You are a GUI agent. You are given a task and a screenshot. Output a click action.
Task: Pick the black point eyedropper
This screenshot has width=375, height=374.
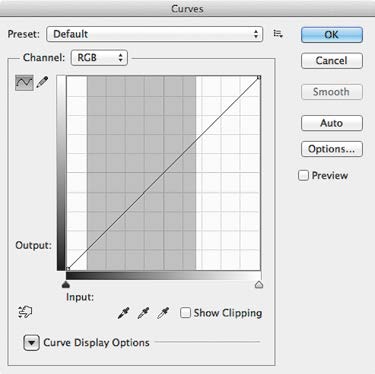tap(124, 313)
